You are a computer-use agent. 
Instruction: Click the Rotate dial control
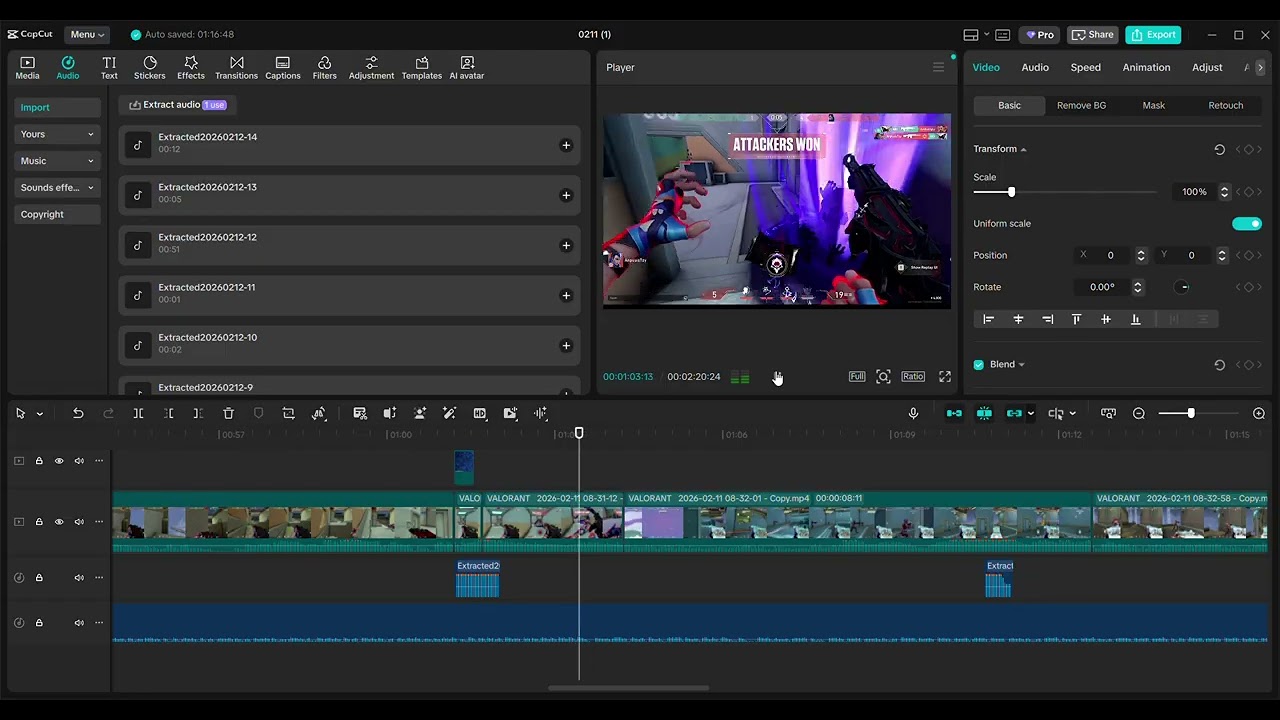(x=1184, y=287)
